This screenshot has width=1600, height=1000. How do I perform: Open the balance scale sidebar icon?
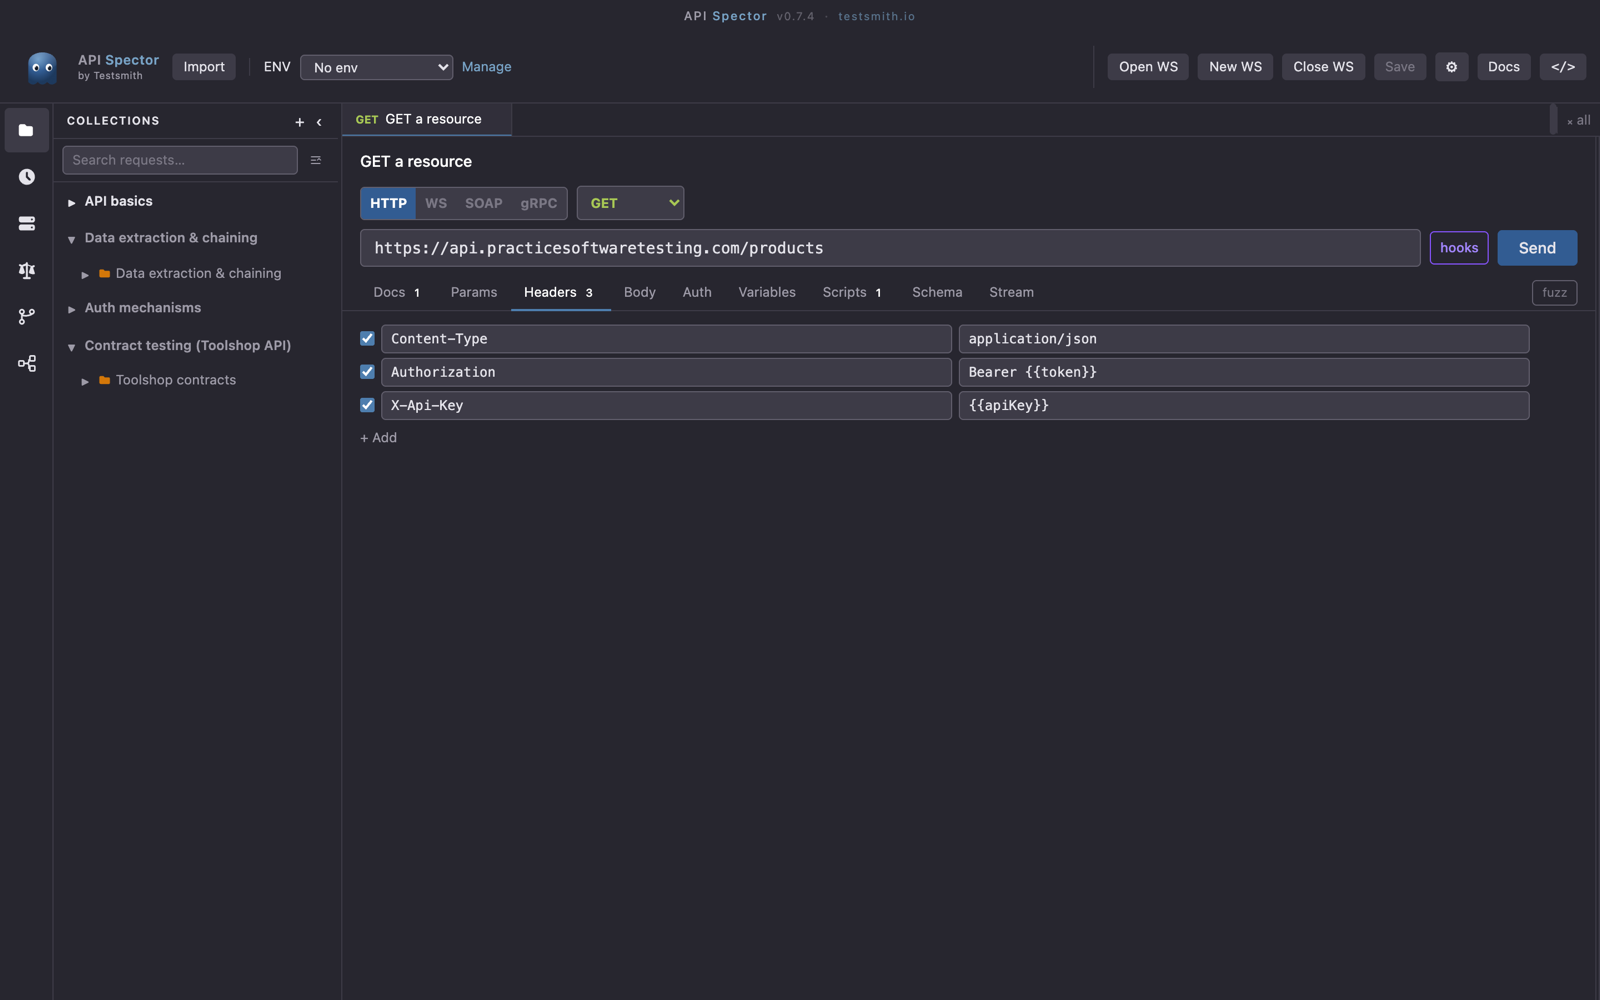(26, 270)
